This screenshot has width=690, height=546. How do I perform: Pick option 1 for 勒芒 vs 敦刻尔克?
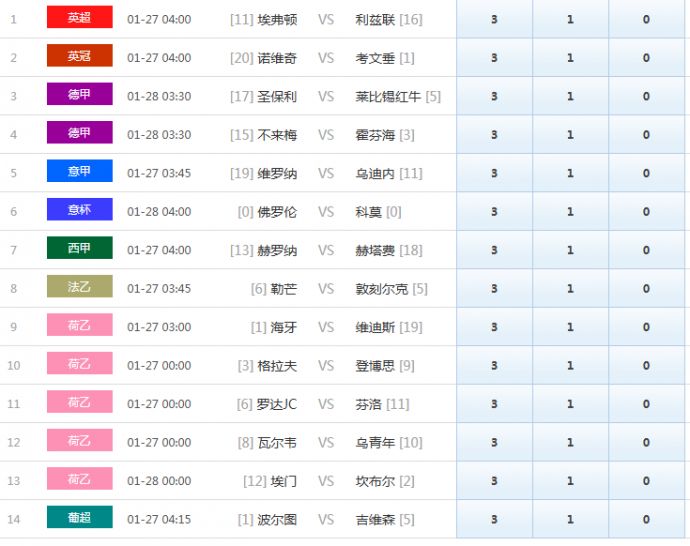570,289
